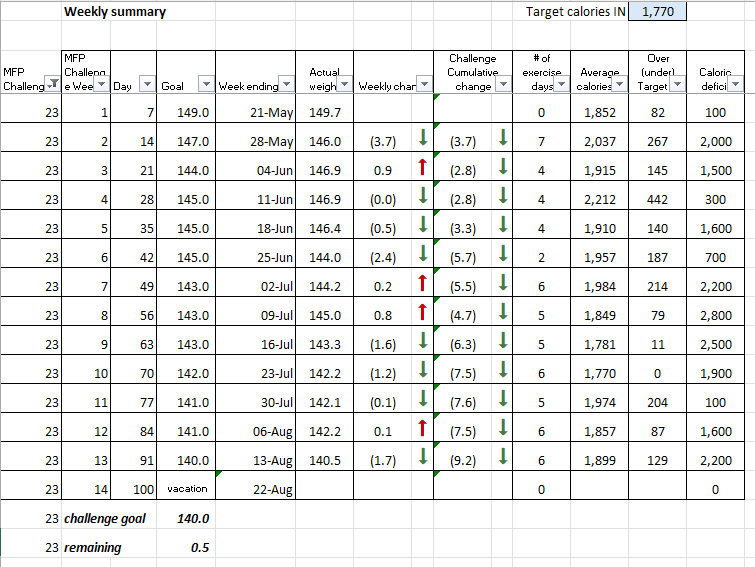Select the caloric deficit cell 1,900
755x567 pixels.
716,369
